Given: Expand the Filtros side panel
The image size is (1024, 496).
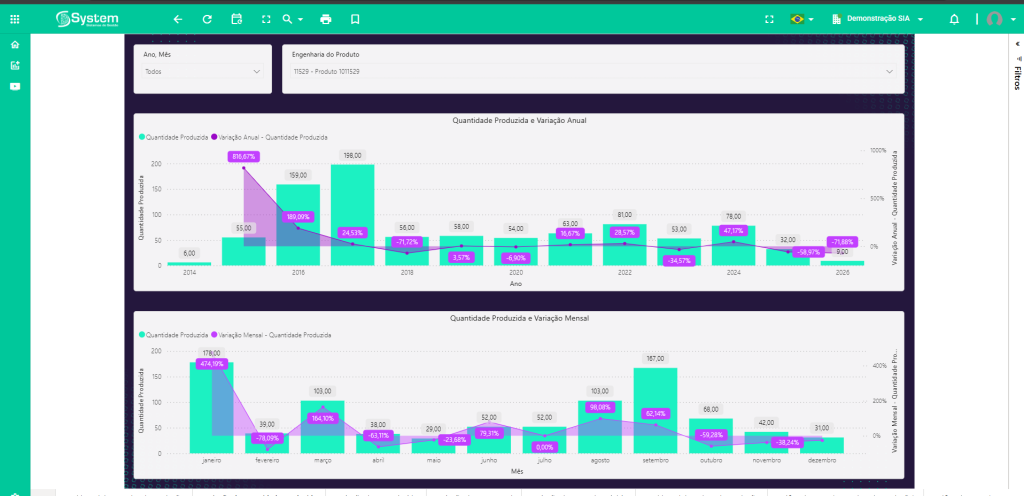Looking at the screenshot, I should pyautogui.click(x=1016, y=77).
